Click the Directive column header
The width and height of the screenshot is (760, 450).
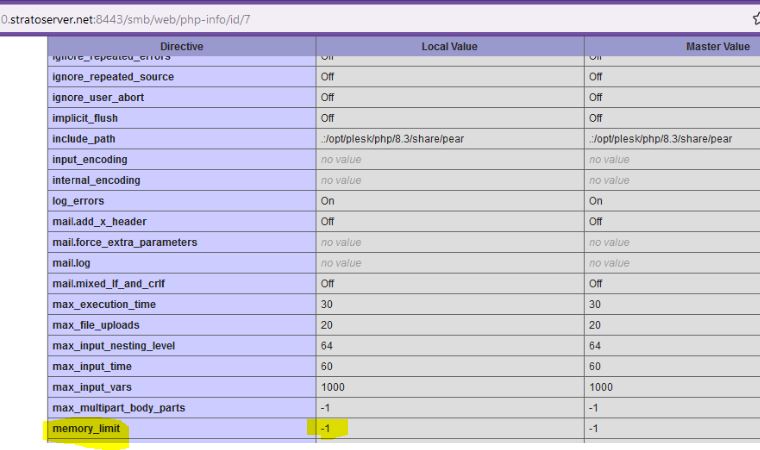pos(182,46)
